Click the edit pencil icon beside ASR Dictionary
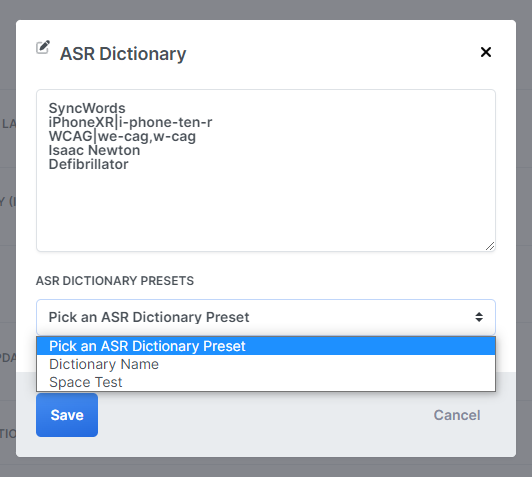The width and height of the screenshot is (532, 477). pos(43,47)
